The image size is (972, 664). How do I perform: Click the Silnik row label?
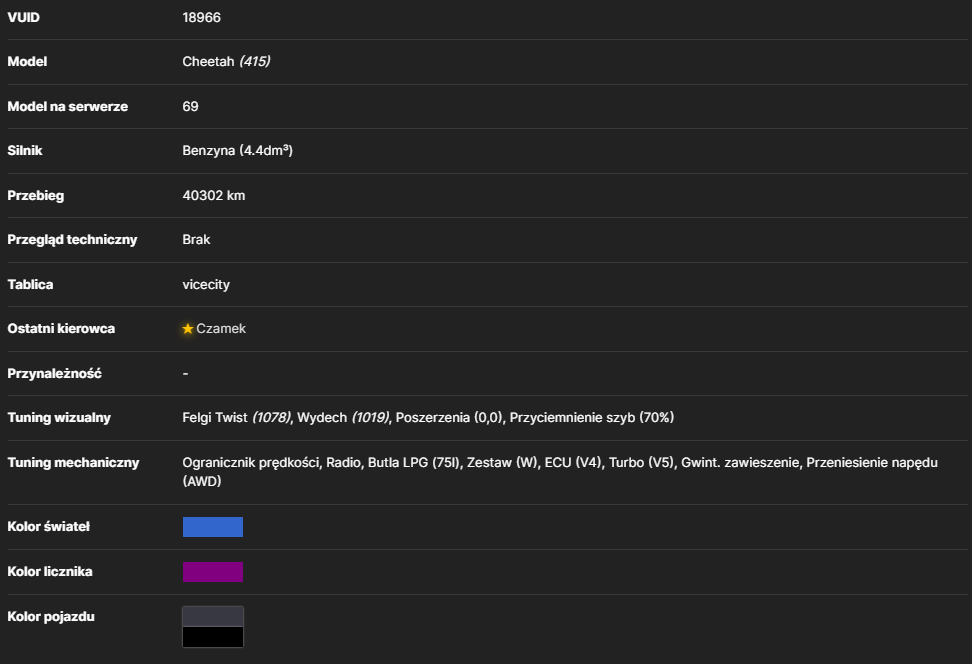click(25, 151)
